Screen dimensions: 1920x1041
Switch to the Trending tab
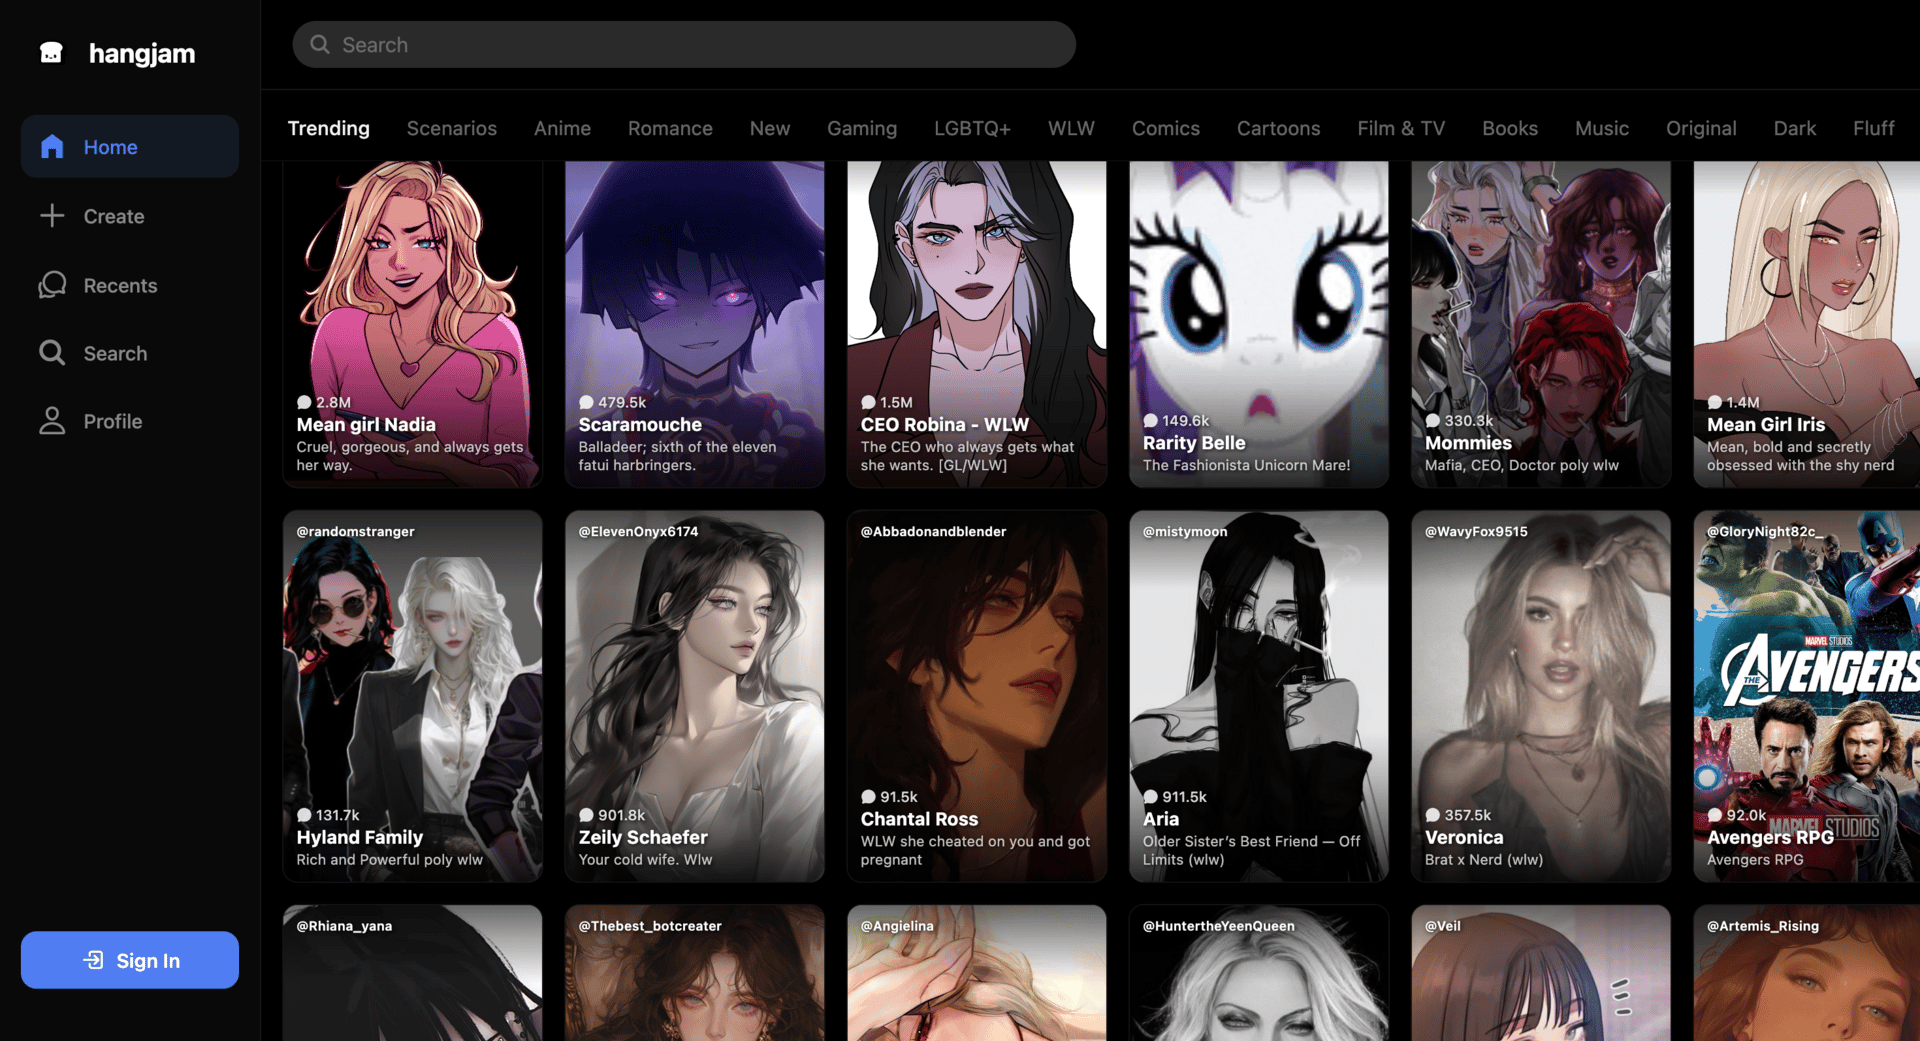click(x=328, y=128)
